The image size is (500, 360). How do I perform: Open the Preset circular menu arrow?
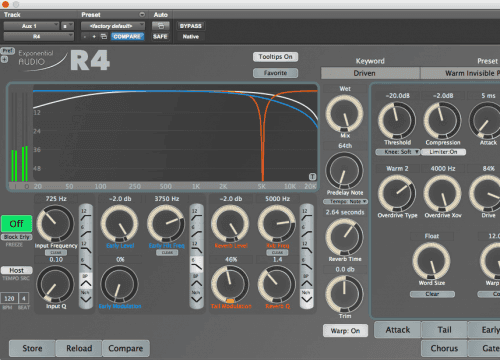click(x=142, y=15)
